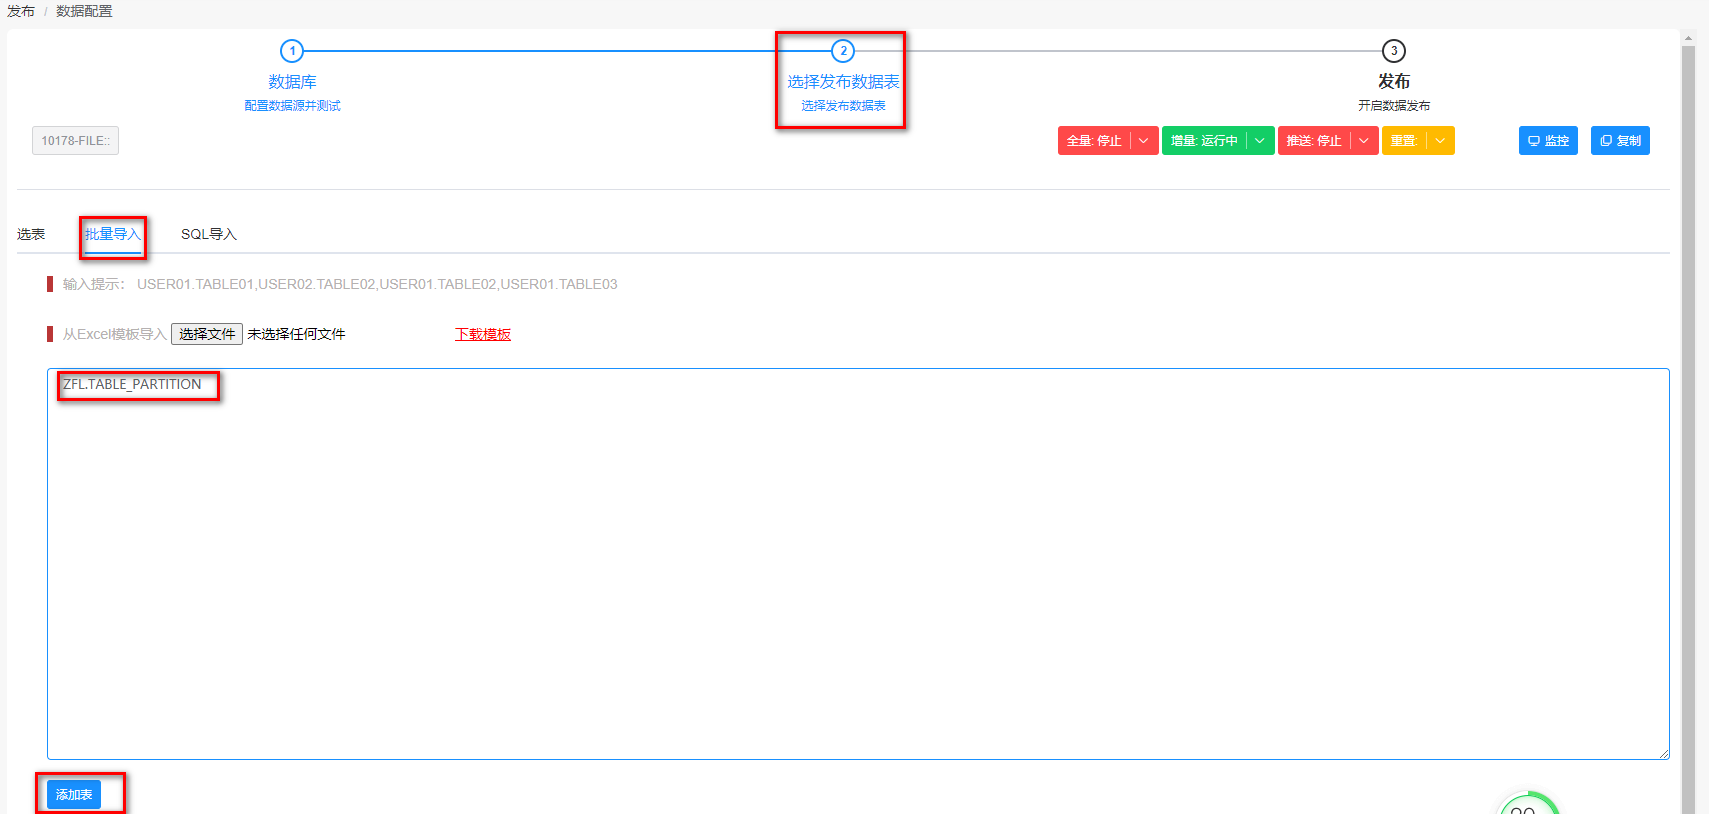
Task: Click the 选择文件 file chooser button
Action: point(207,334)
